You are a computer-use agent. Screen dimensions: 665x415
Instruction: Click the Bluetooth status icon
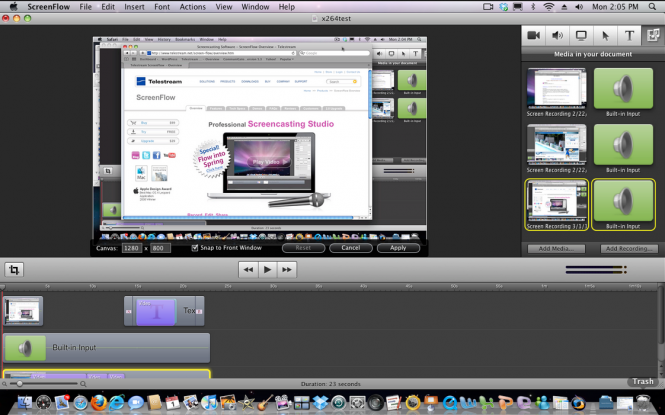534,7
